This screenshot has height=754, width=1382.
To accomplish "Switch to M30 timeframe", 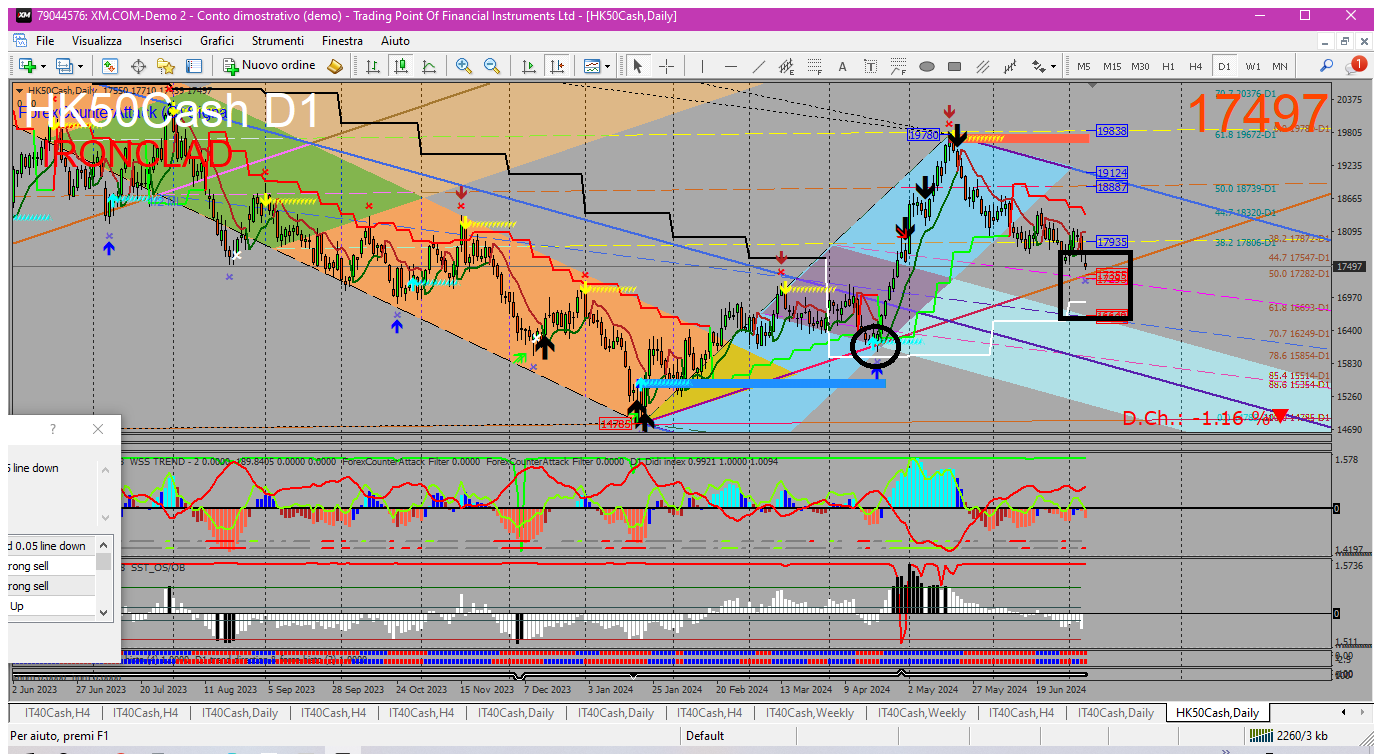I will click(1140, 66).
